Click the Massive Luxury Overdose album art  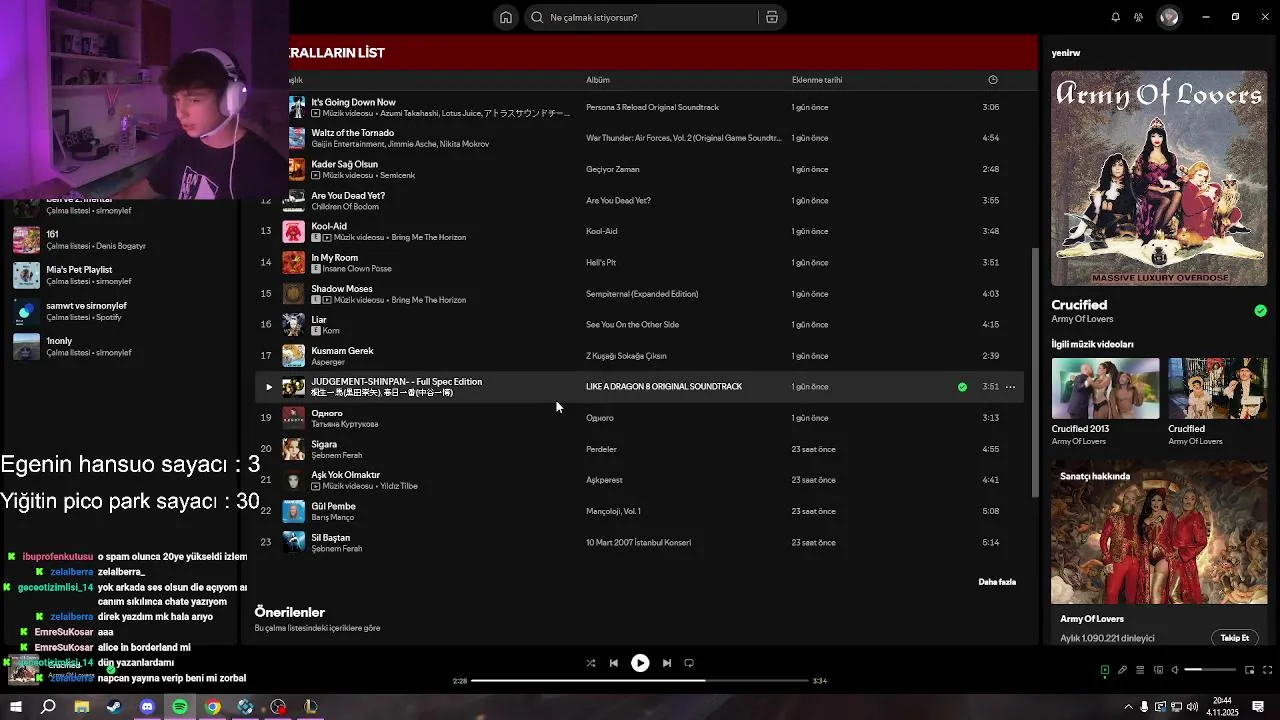(x=1159, y=178)
